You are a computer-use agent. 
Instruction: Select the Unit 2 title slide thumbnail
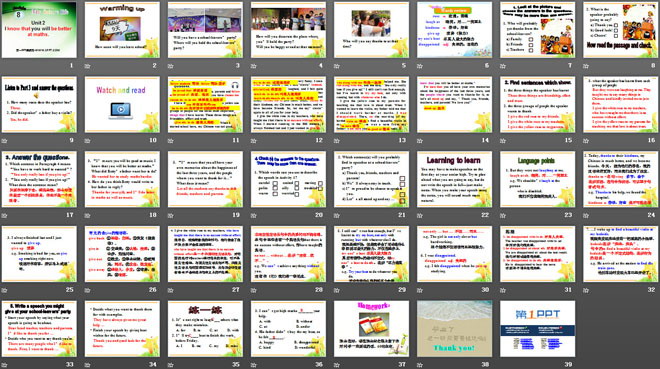(x=39, y=30)
